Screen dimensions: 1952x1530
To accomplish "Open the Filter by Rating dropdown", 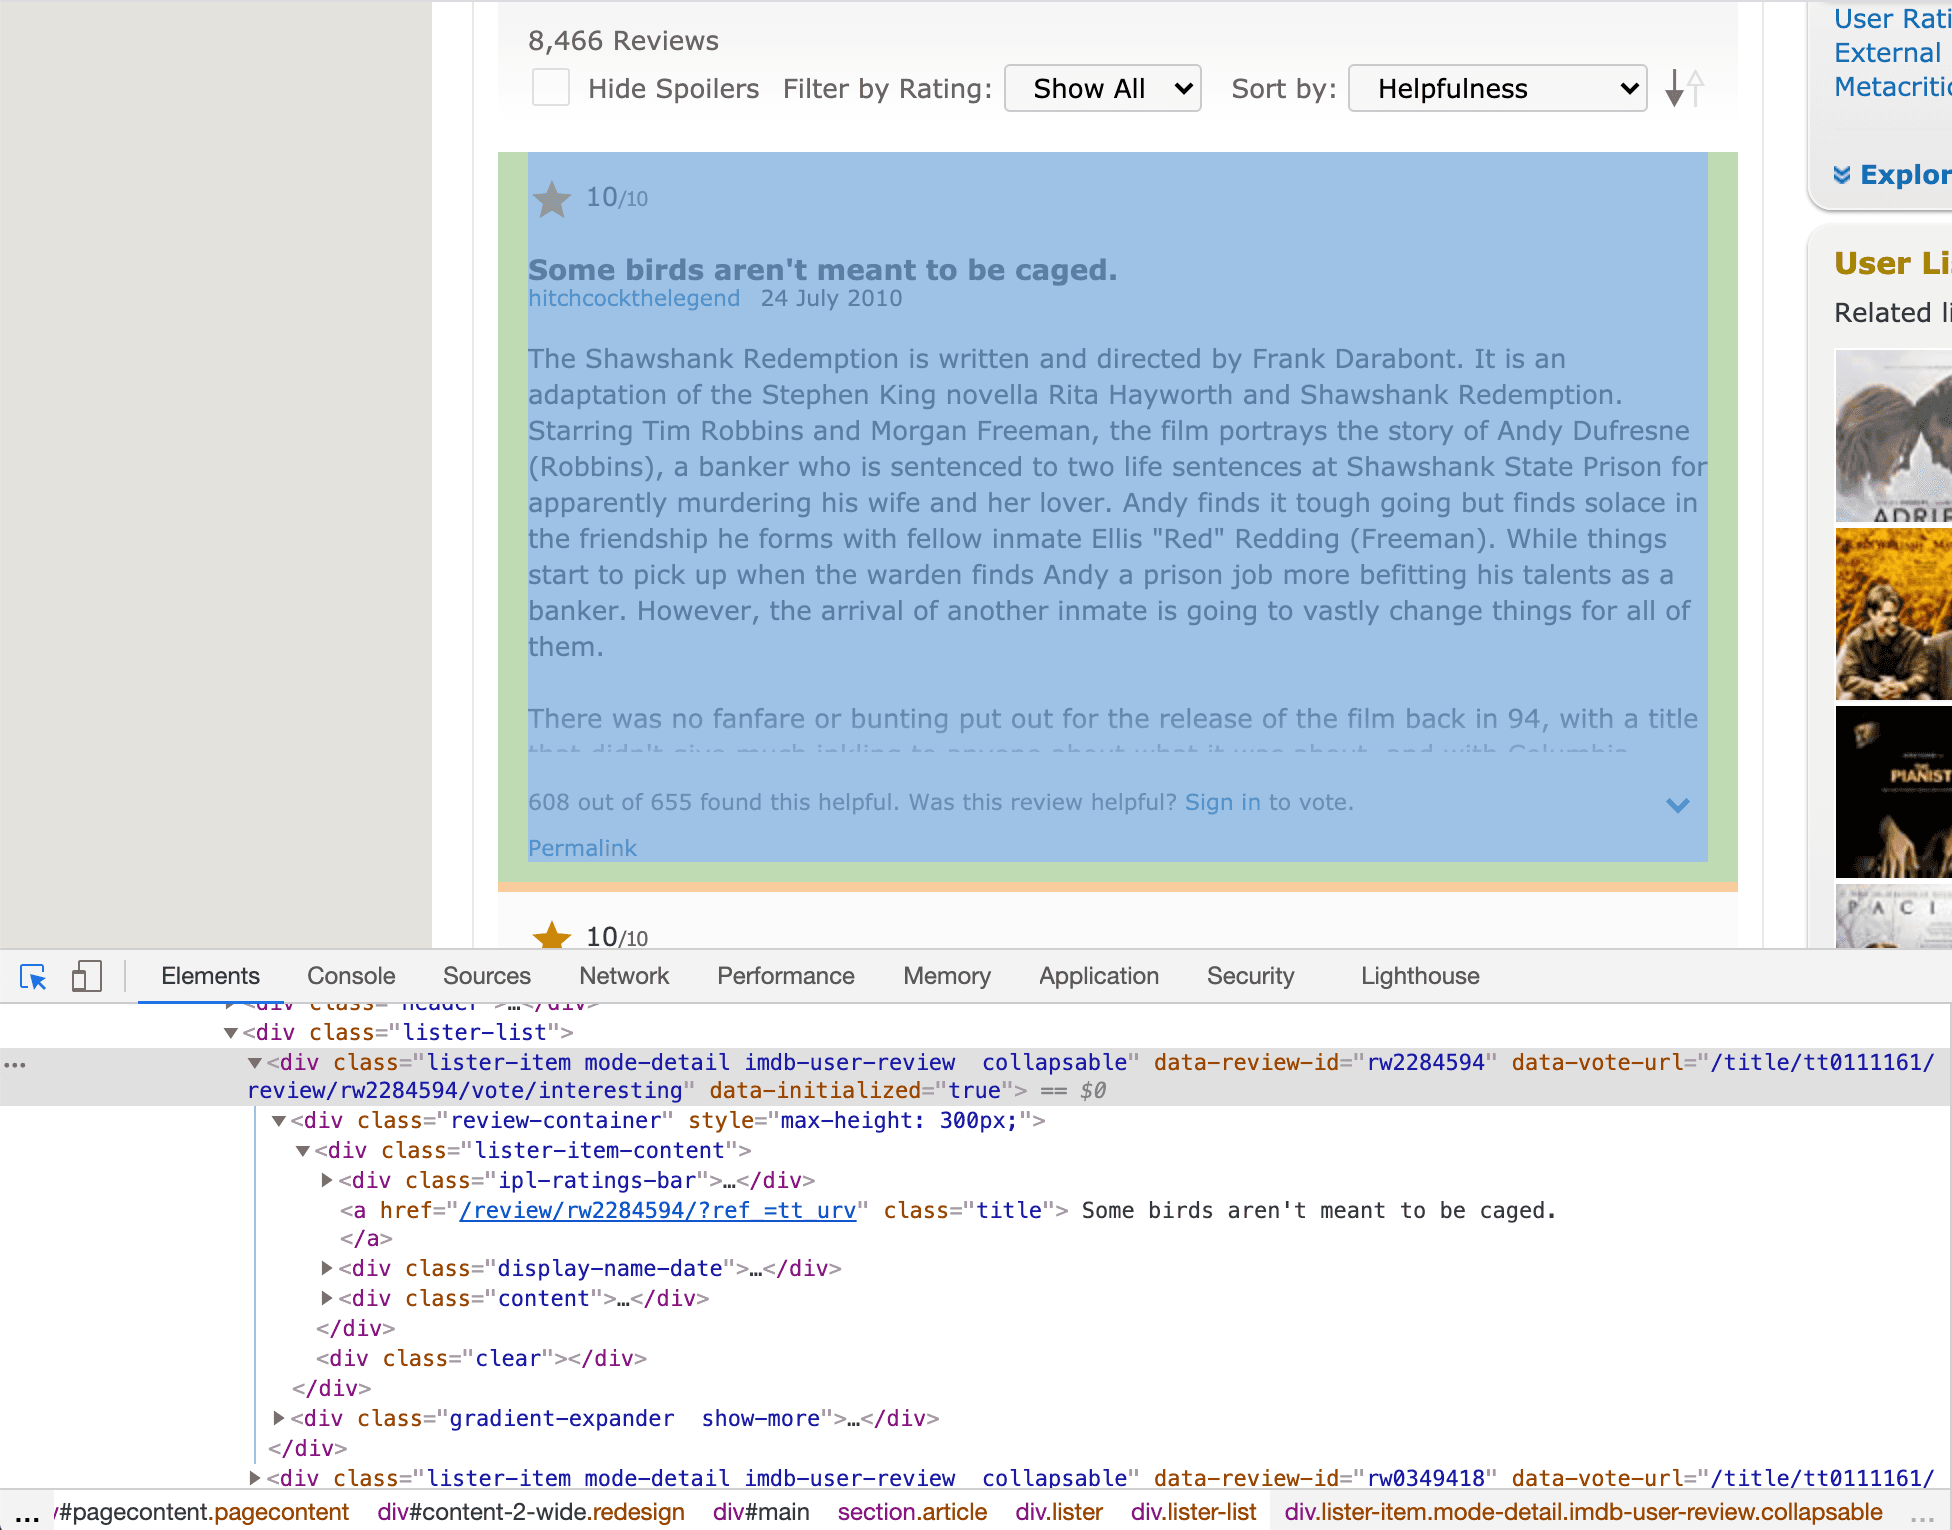I will click(x=1102, y=89).
